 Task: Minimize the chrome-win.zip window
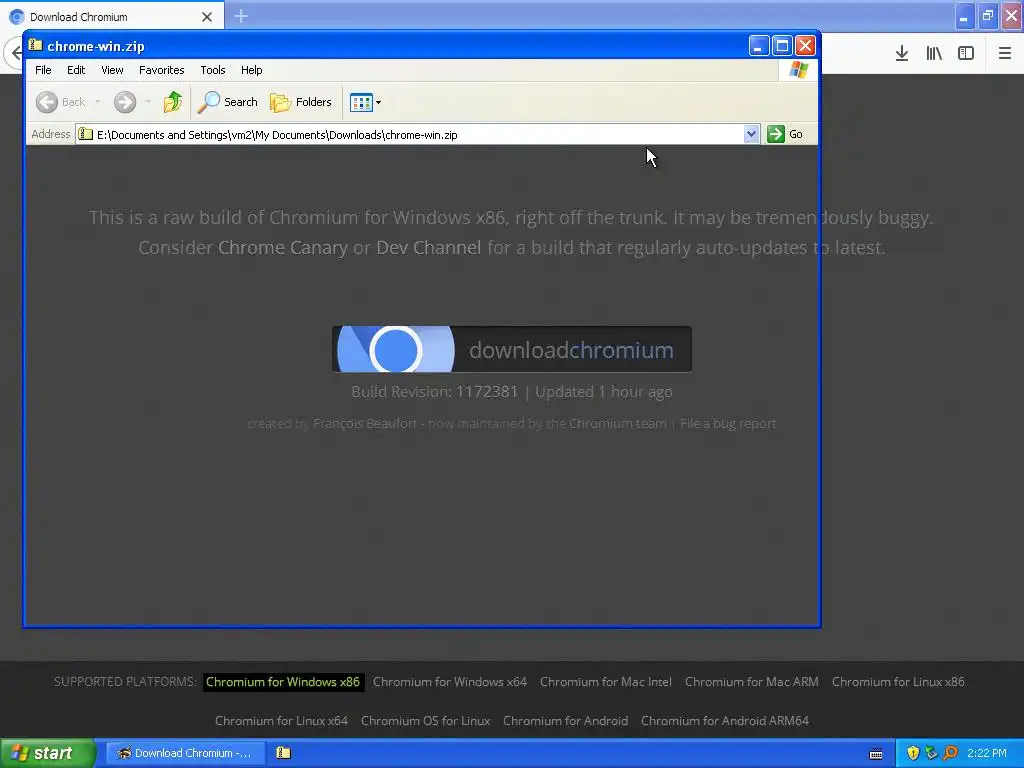pos(758,46)
